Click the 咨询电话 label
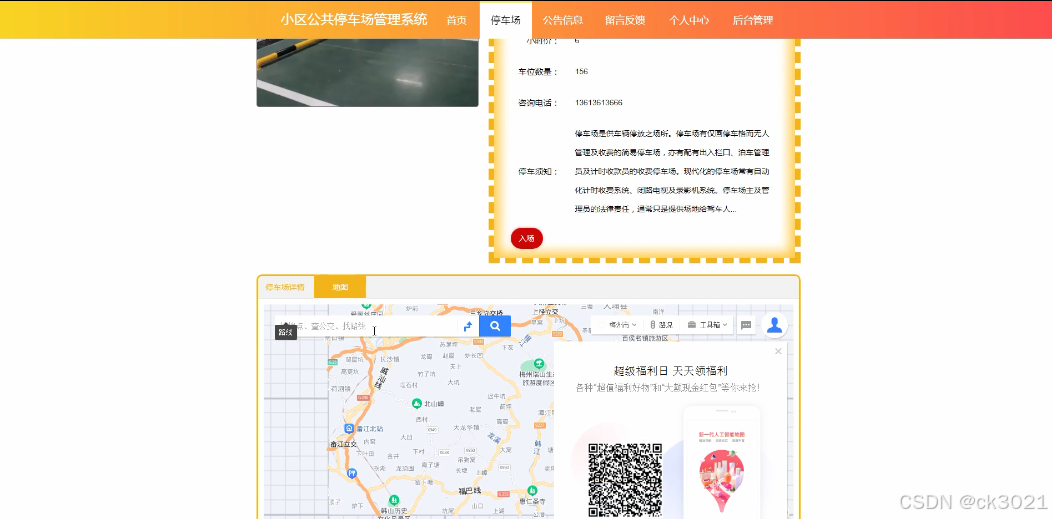 coord(537,103)
